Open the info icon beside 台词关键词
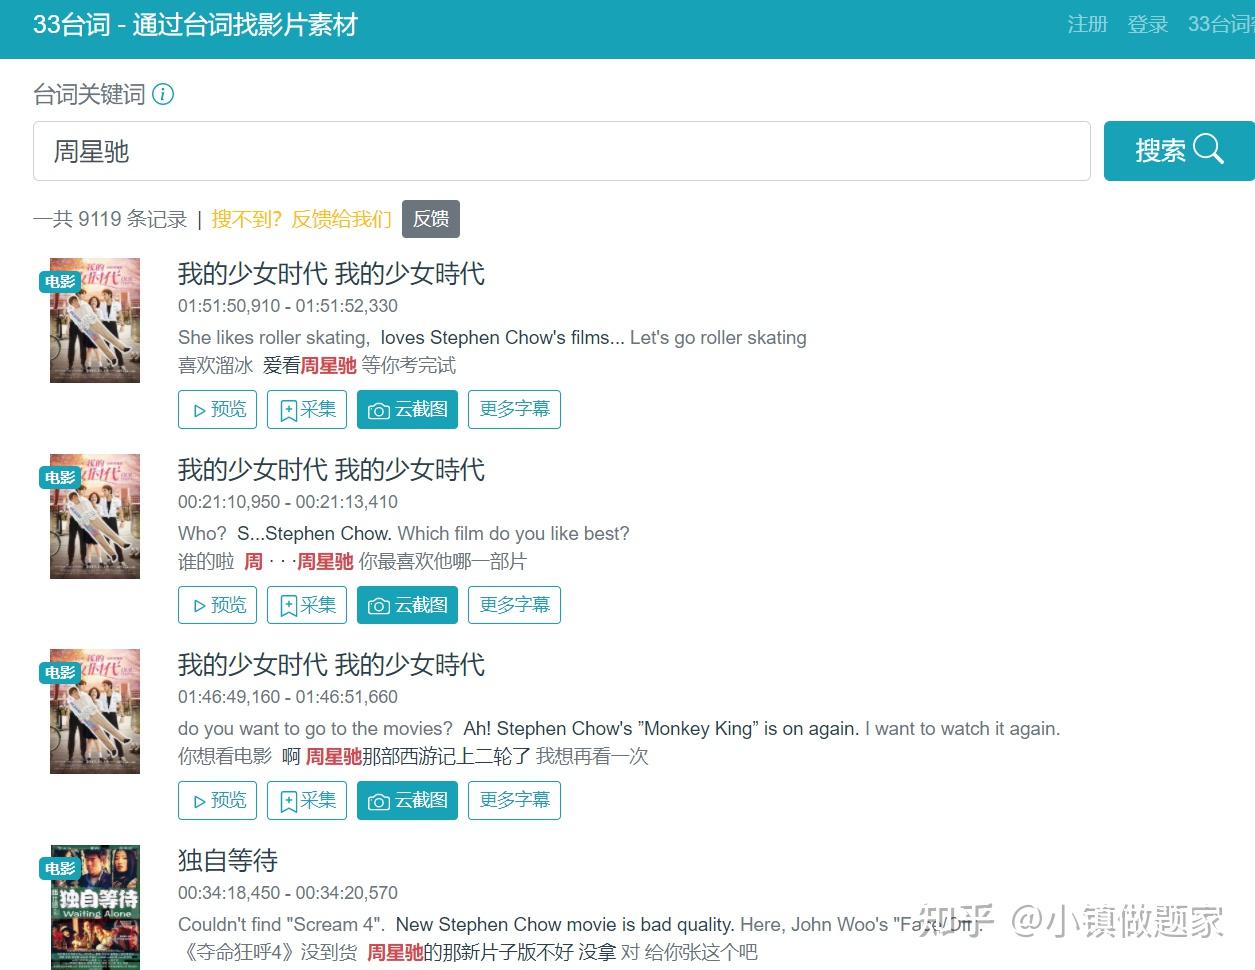The width and height of the screenshot is (1255, 970). click(163, 93)
